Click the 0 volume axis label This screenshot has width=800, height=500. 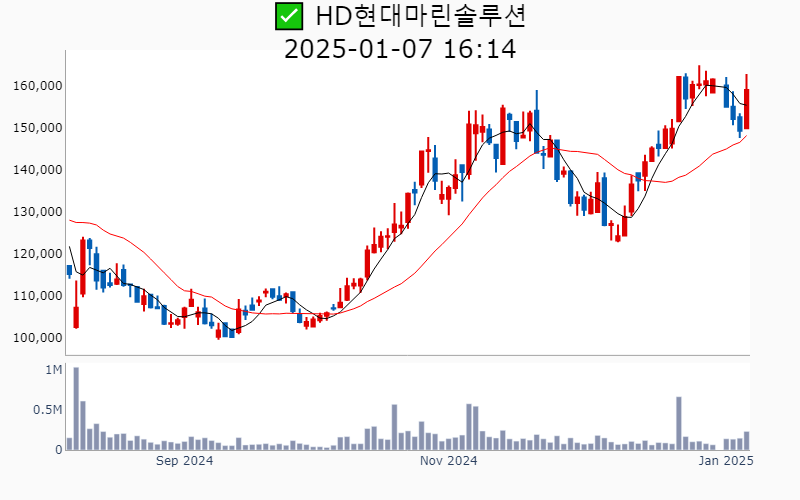(x=59, y=450)
